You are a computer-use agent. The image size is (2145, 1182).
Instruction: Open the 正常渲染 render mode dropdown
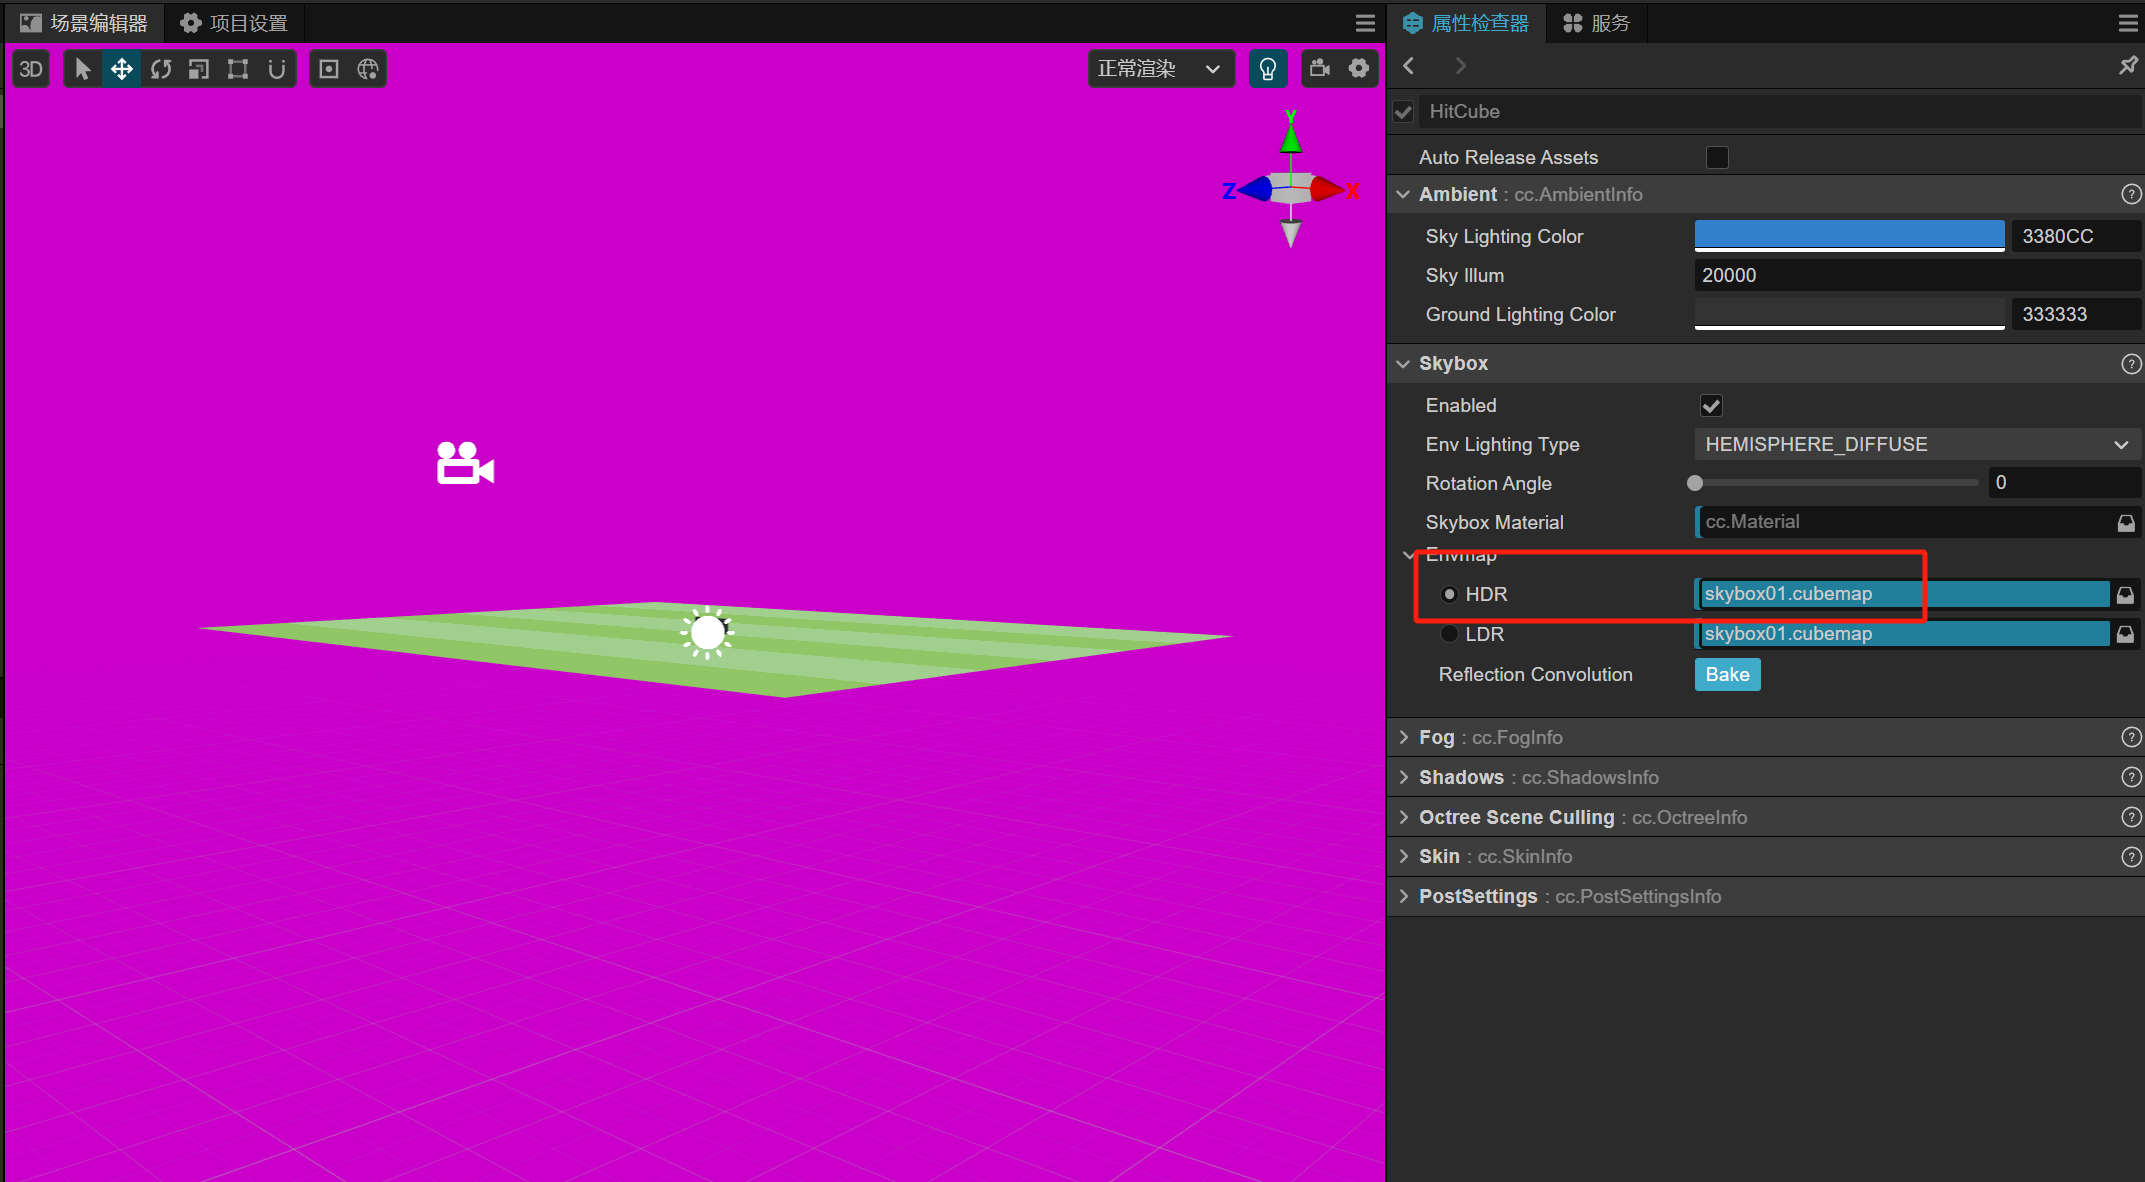pyautogui.click(x=1160, y=69)
